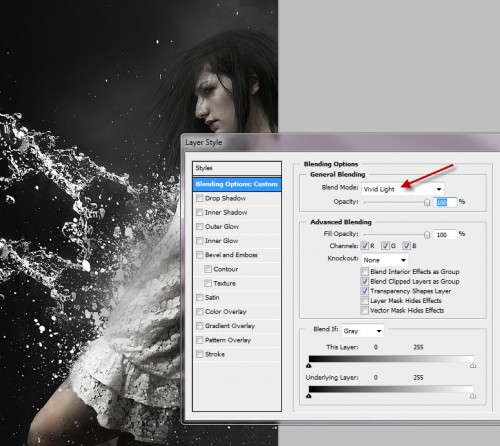500x446 pixels.
Task: Click Underlying Layer white point triangle
Action: pyautogui.click(x=473, y=396)
